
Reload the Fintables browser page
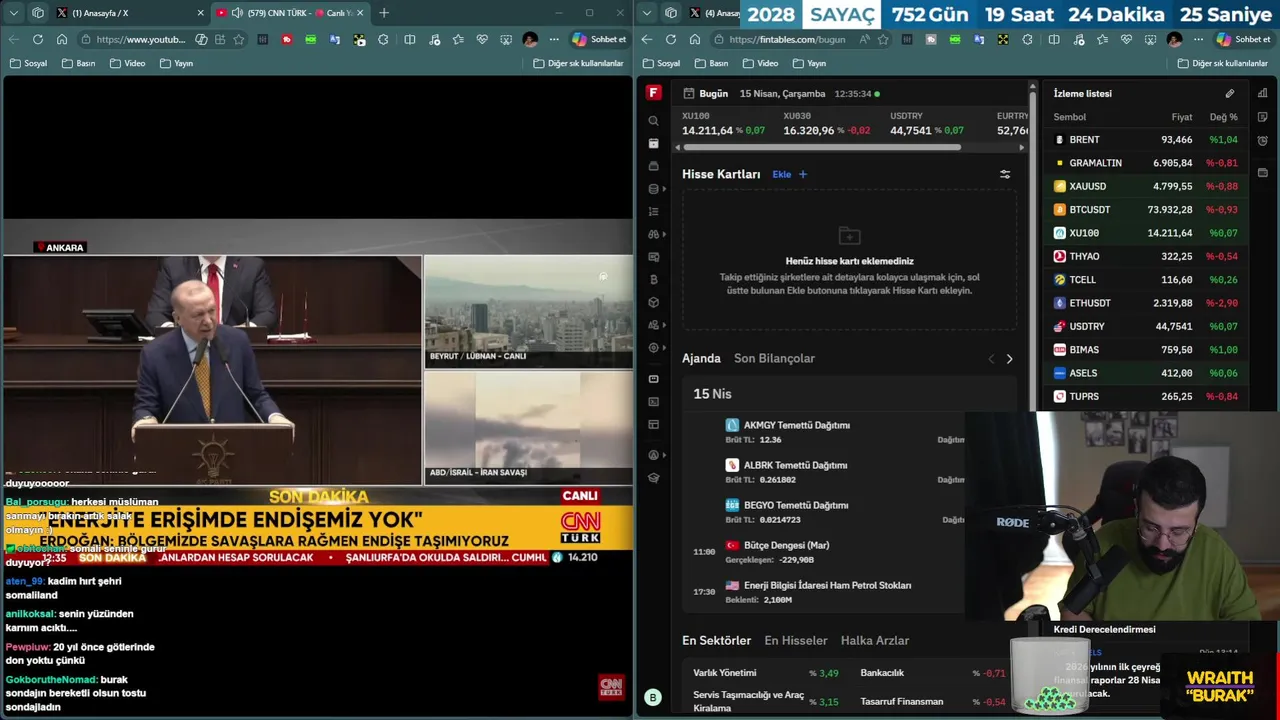click(x=671, y=39)
